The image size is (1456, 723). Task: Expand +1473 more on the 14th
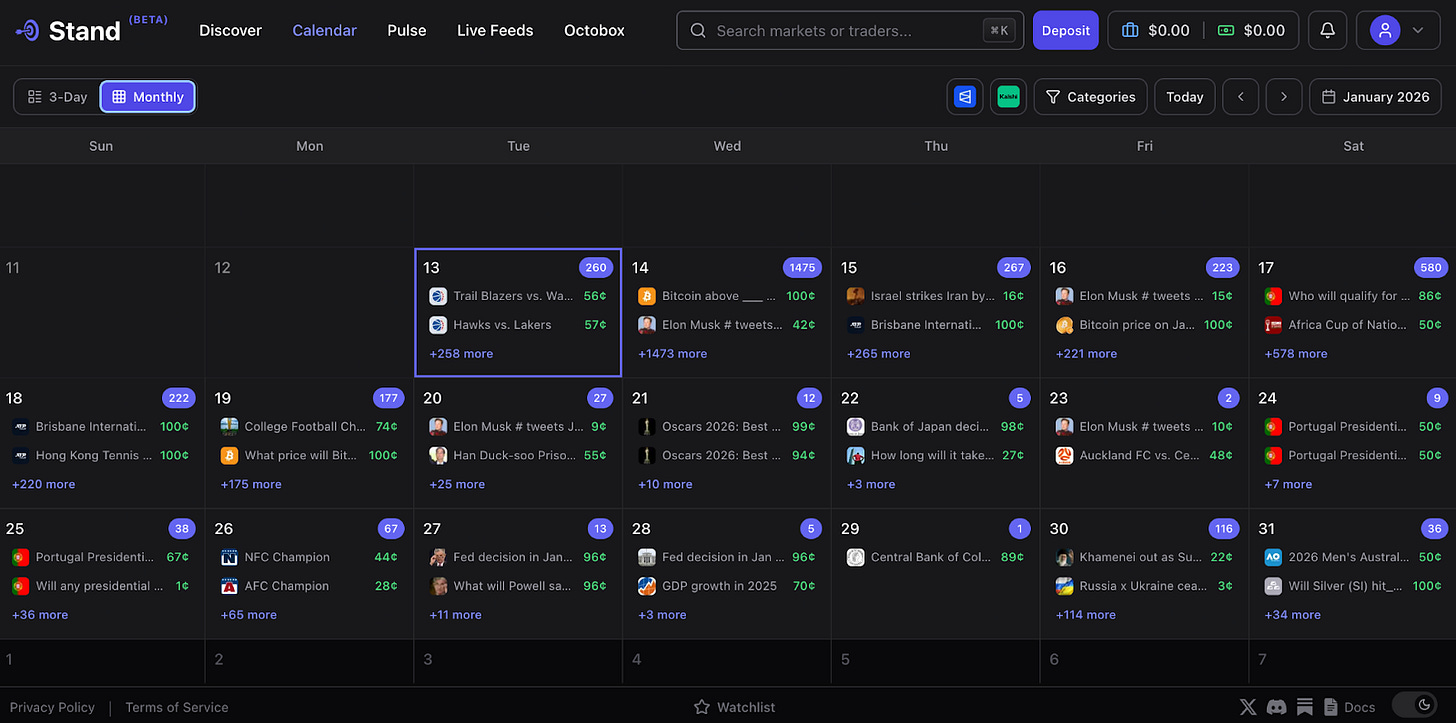coord(672,353)
